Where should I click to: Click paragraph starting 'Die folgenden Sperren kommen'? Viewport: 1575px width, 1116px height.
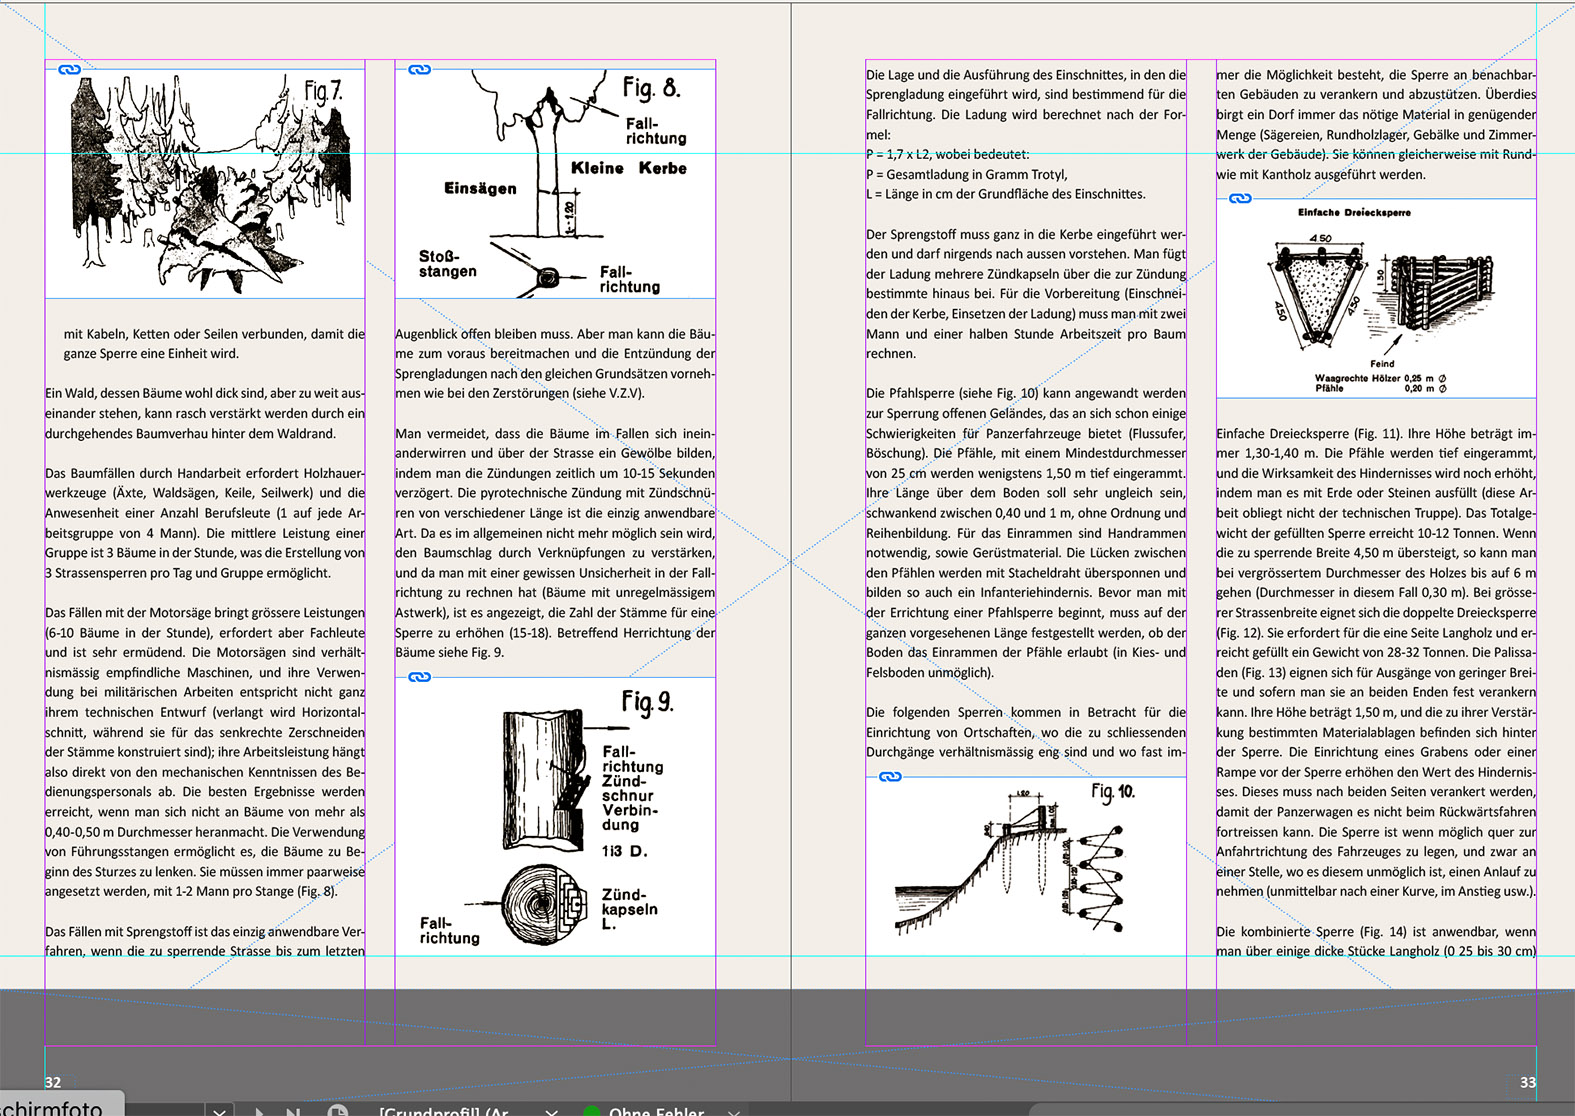tap(1026, 732)
